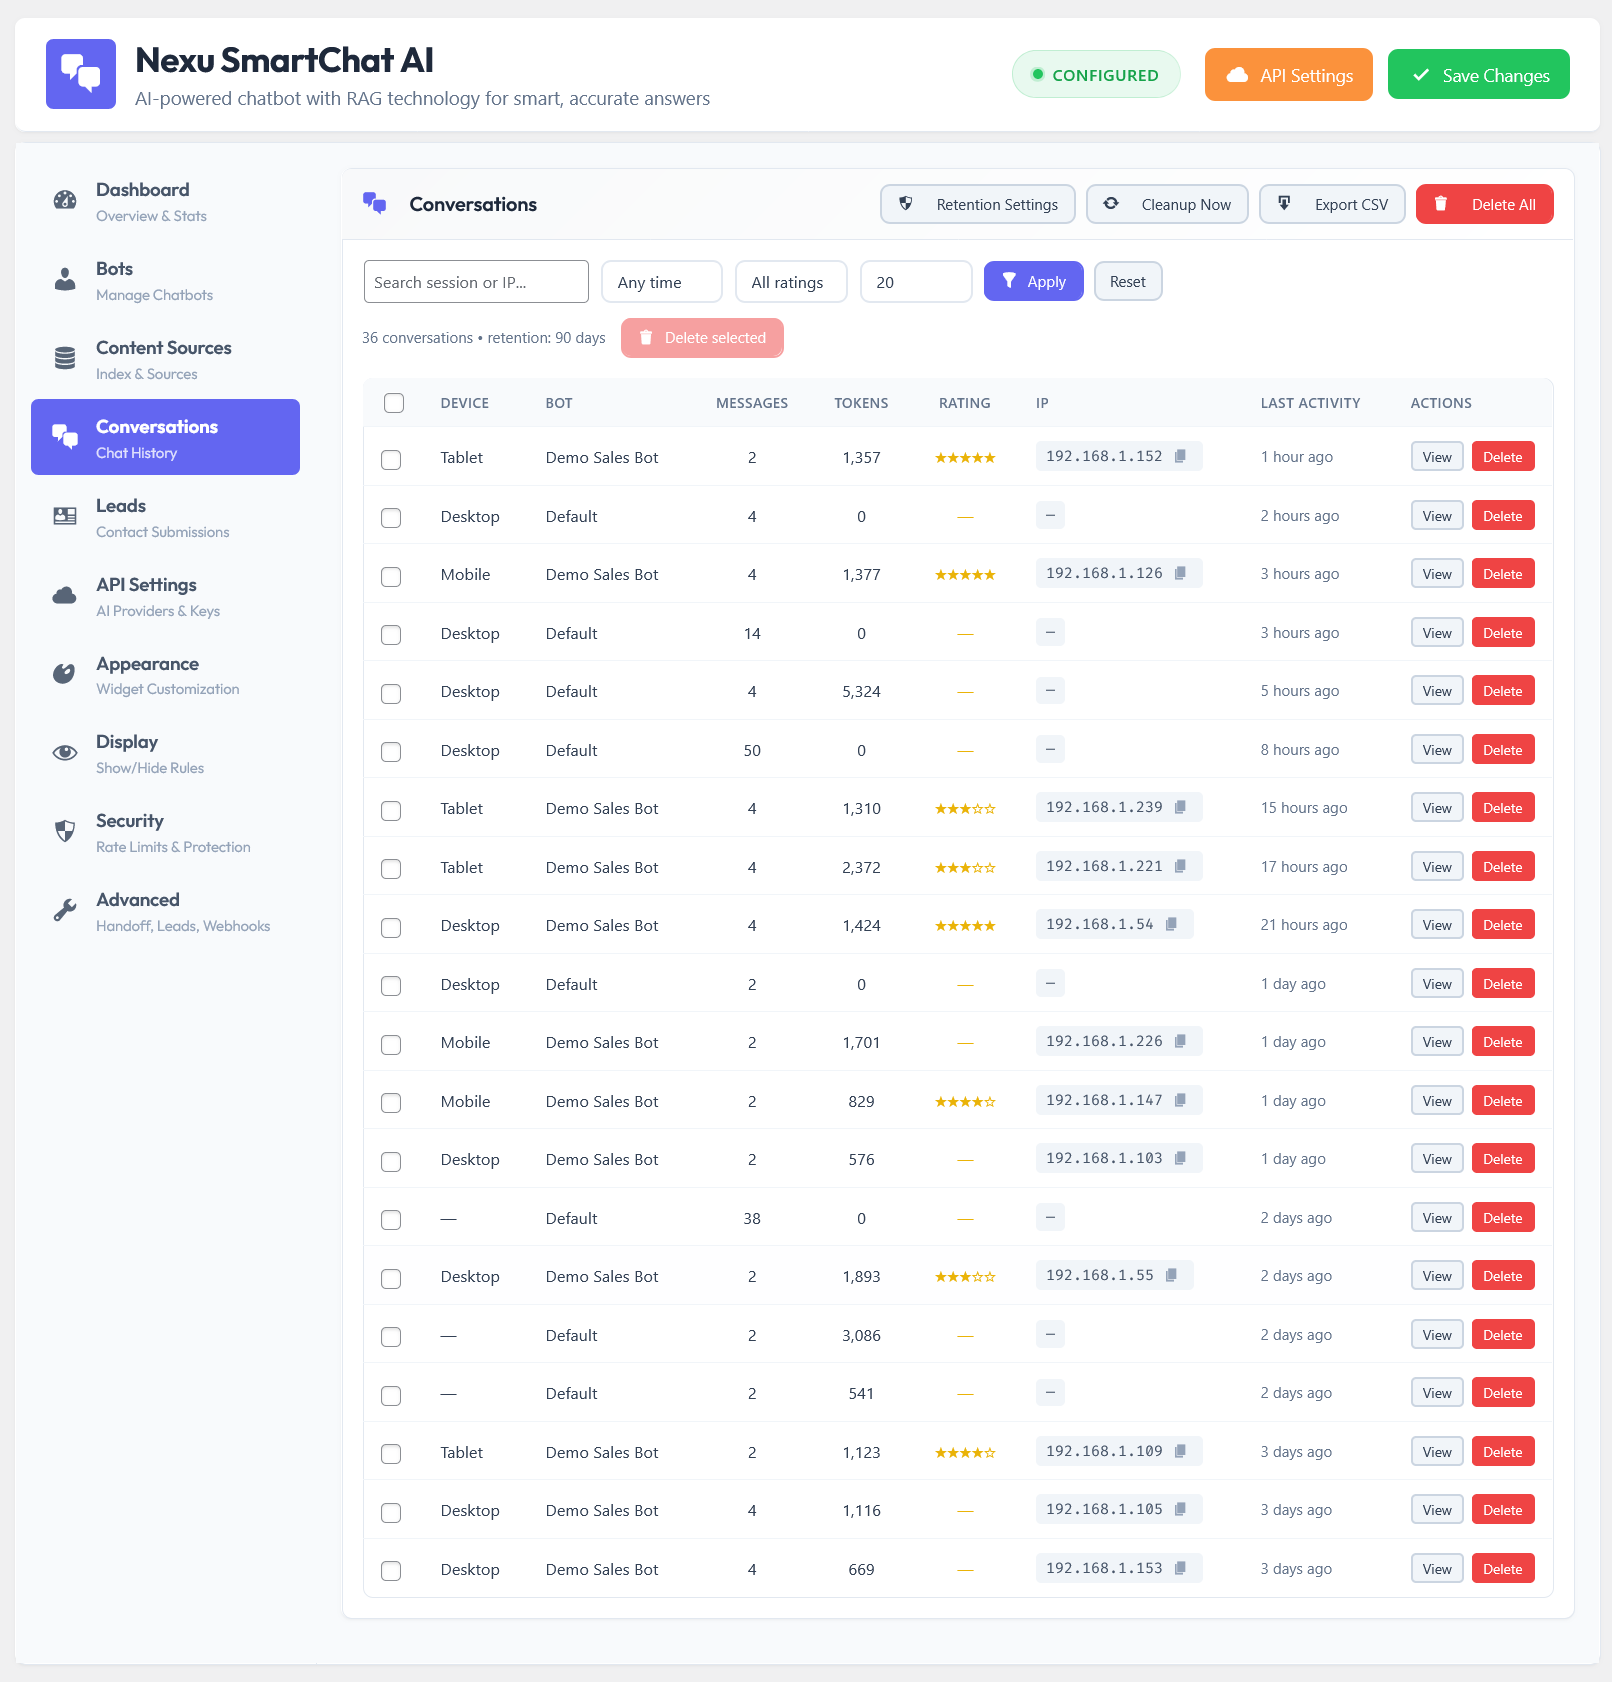1612x1682 pixels.
Task: Click the API Settings cloud icon in sidebar
Action: coord(65,595)
